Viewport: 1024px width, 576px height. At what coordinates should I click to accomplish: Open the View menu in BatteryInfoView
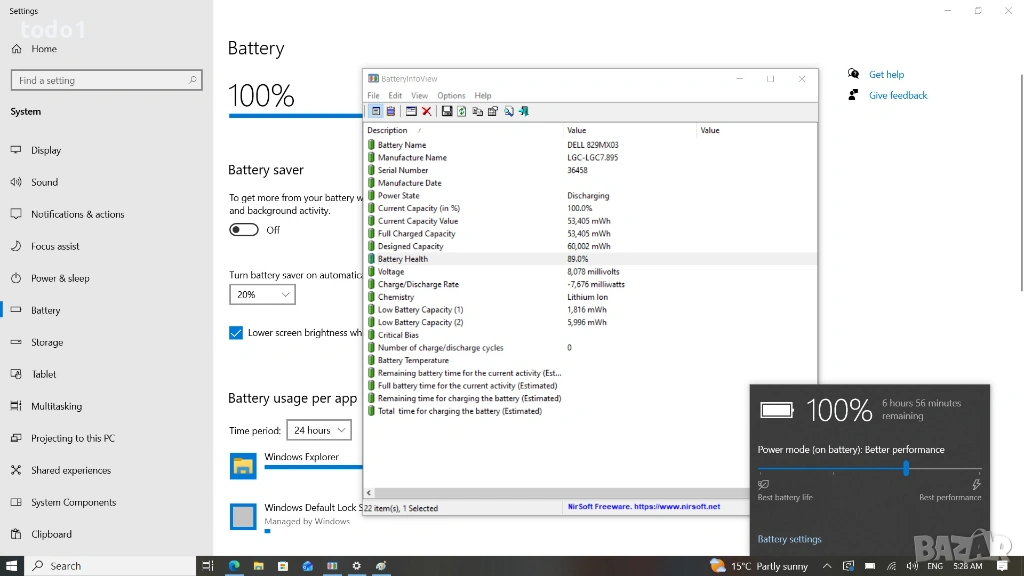click(x=419, y=96)
